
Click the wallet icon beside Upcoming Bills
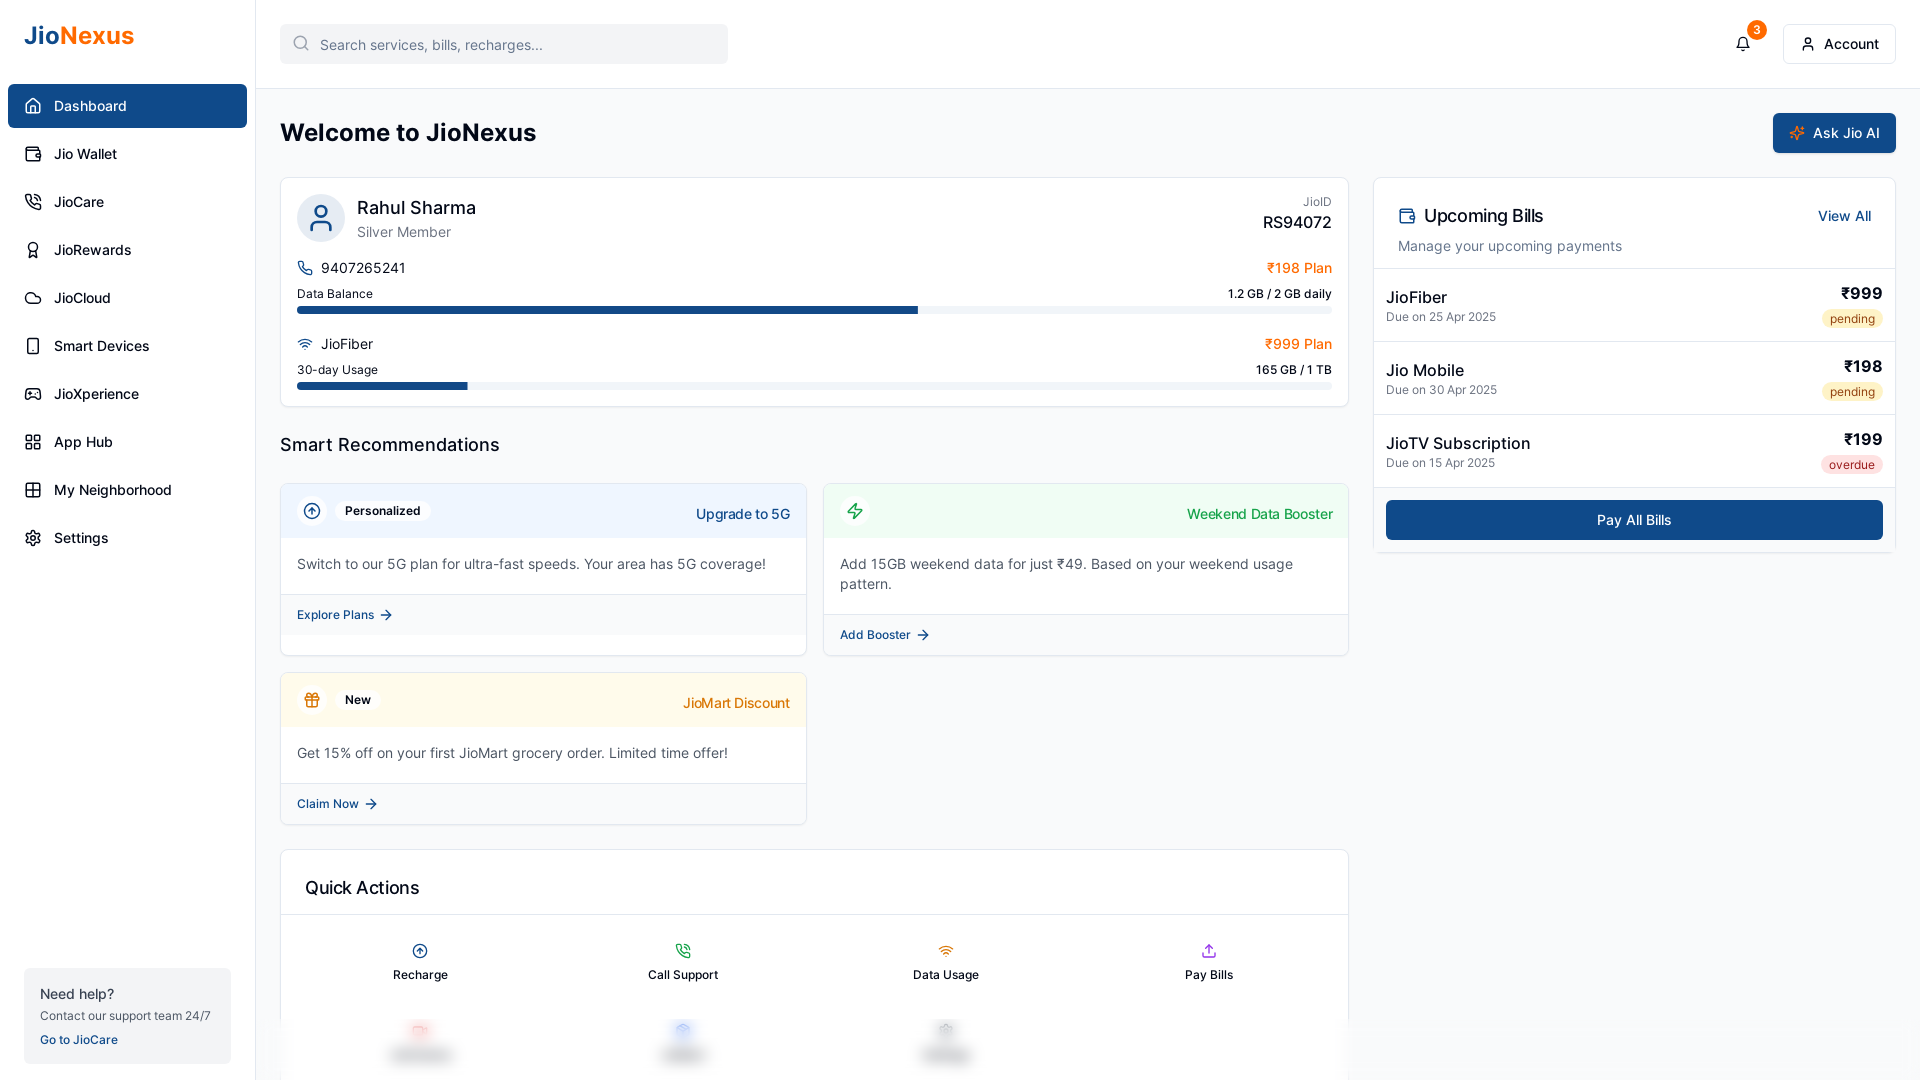tap(1407, 216)
